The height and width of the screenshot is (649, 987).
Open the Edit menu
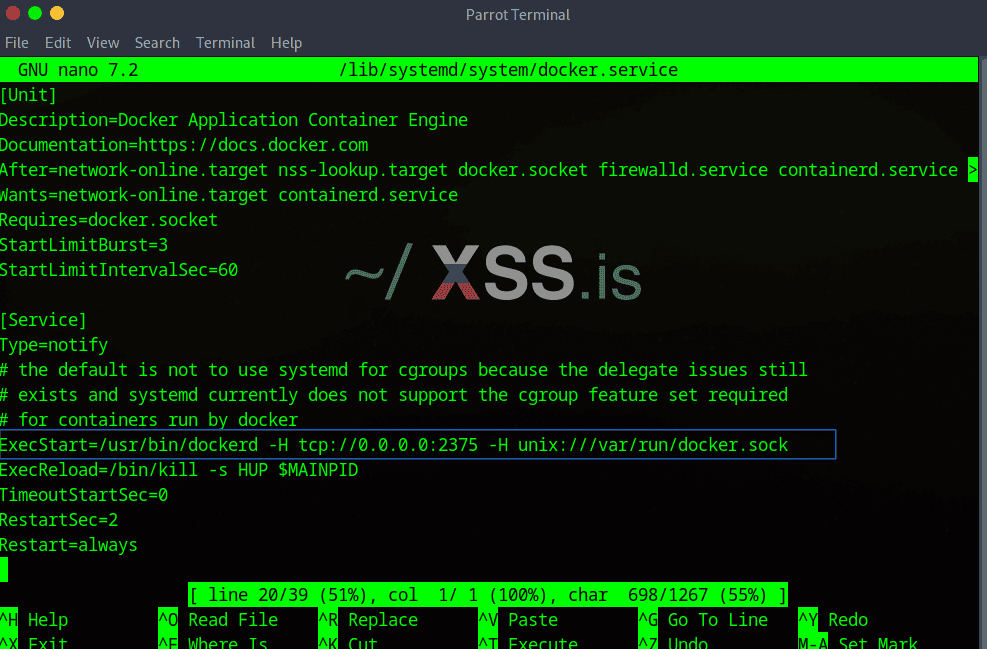[x=57, y=43]
